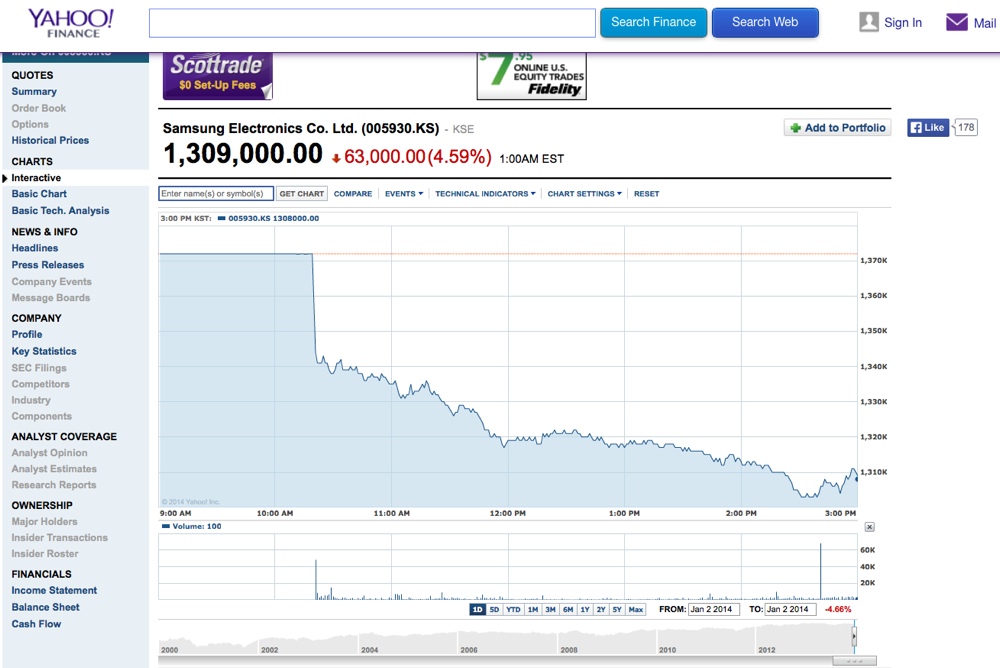Click the Add to Portfolio button
The image size is (1000, 668).
tap(837, 128)
